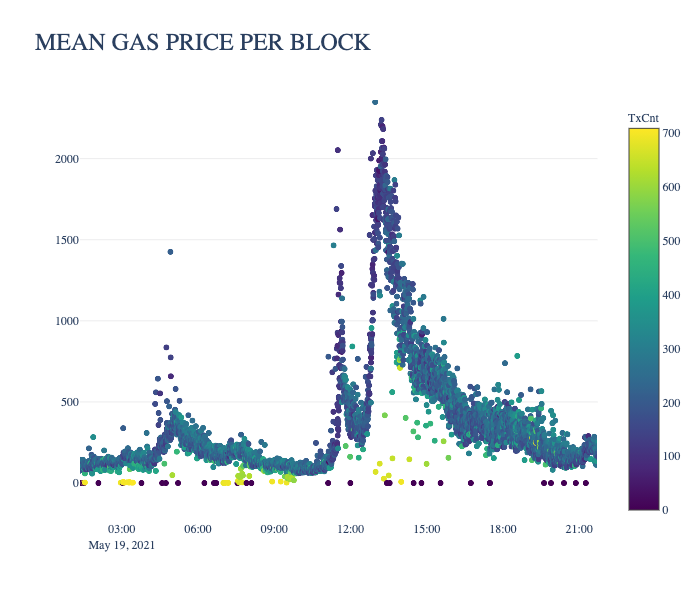Click the 1000 y-axis label

(x=67, y=321)
